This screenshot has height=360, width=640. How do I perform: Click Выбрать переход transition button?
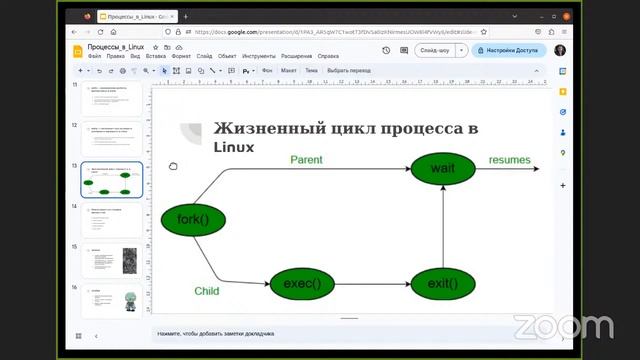[349, 71]
